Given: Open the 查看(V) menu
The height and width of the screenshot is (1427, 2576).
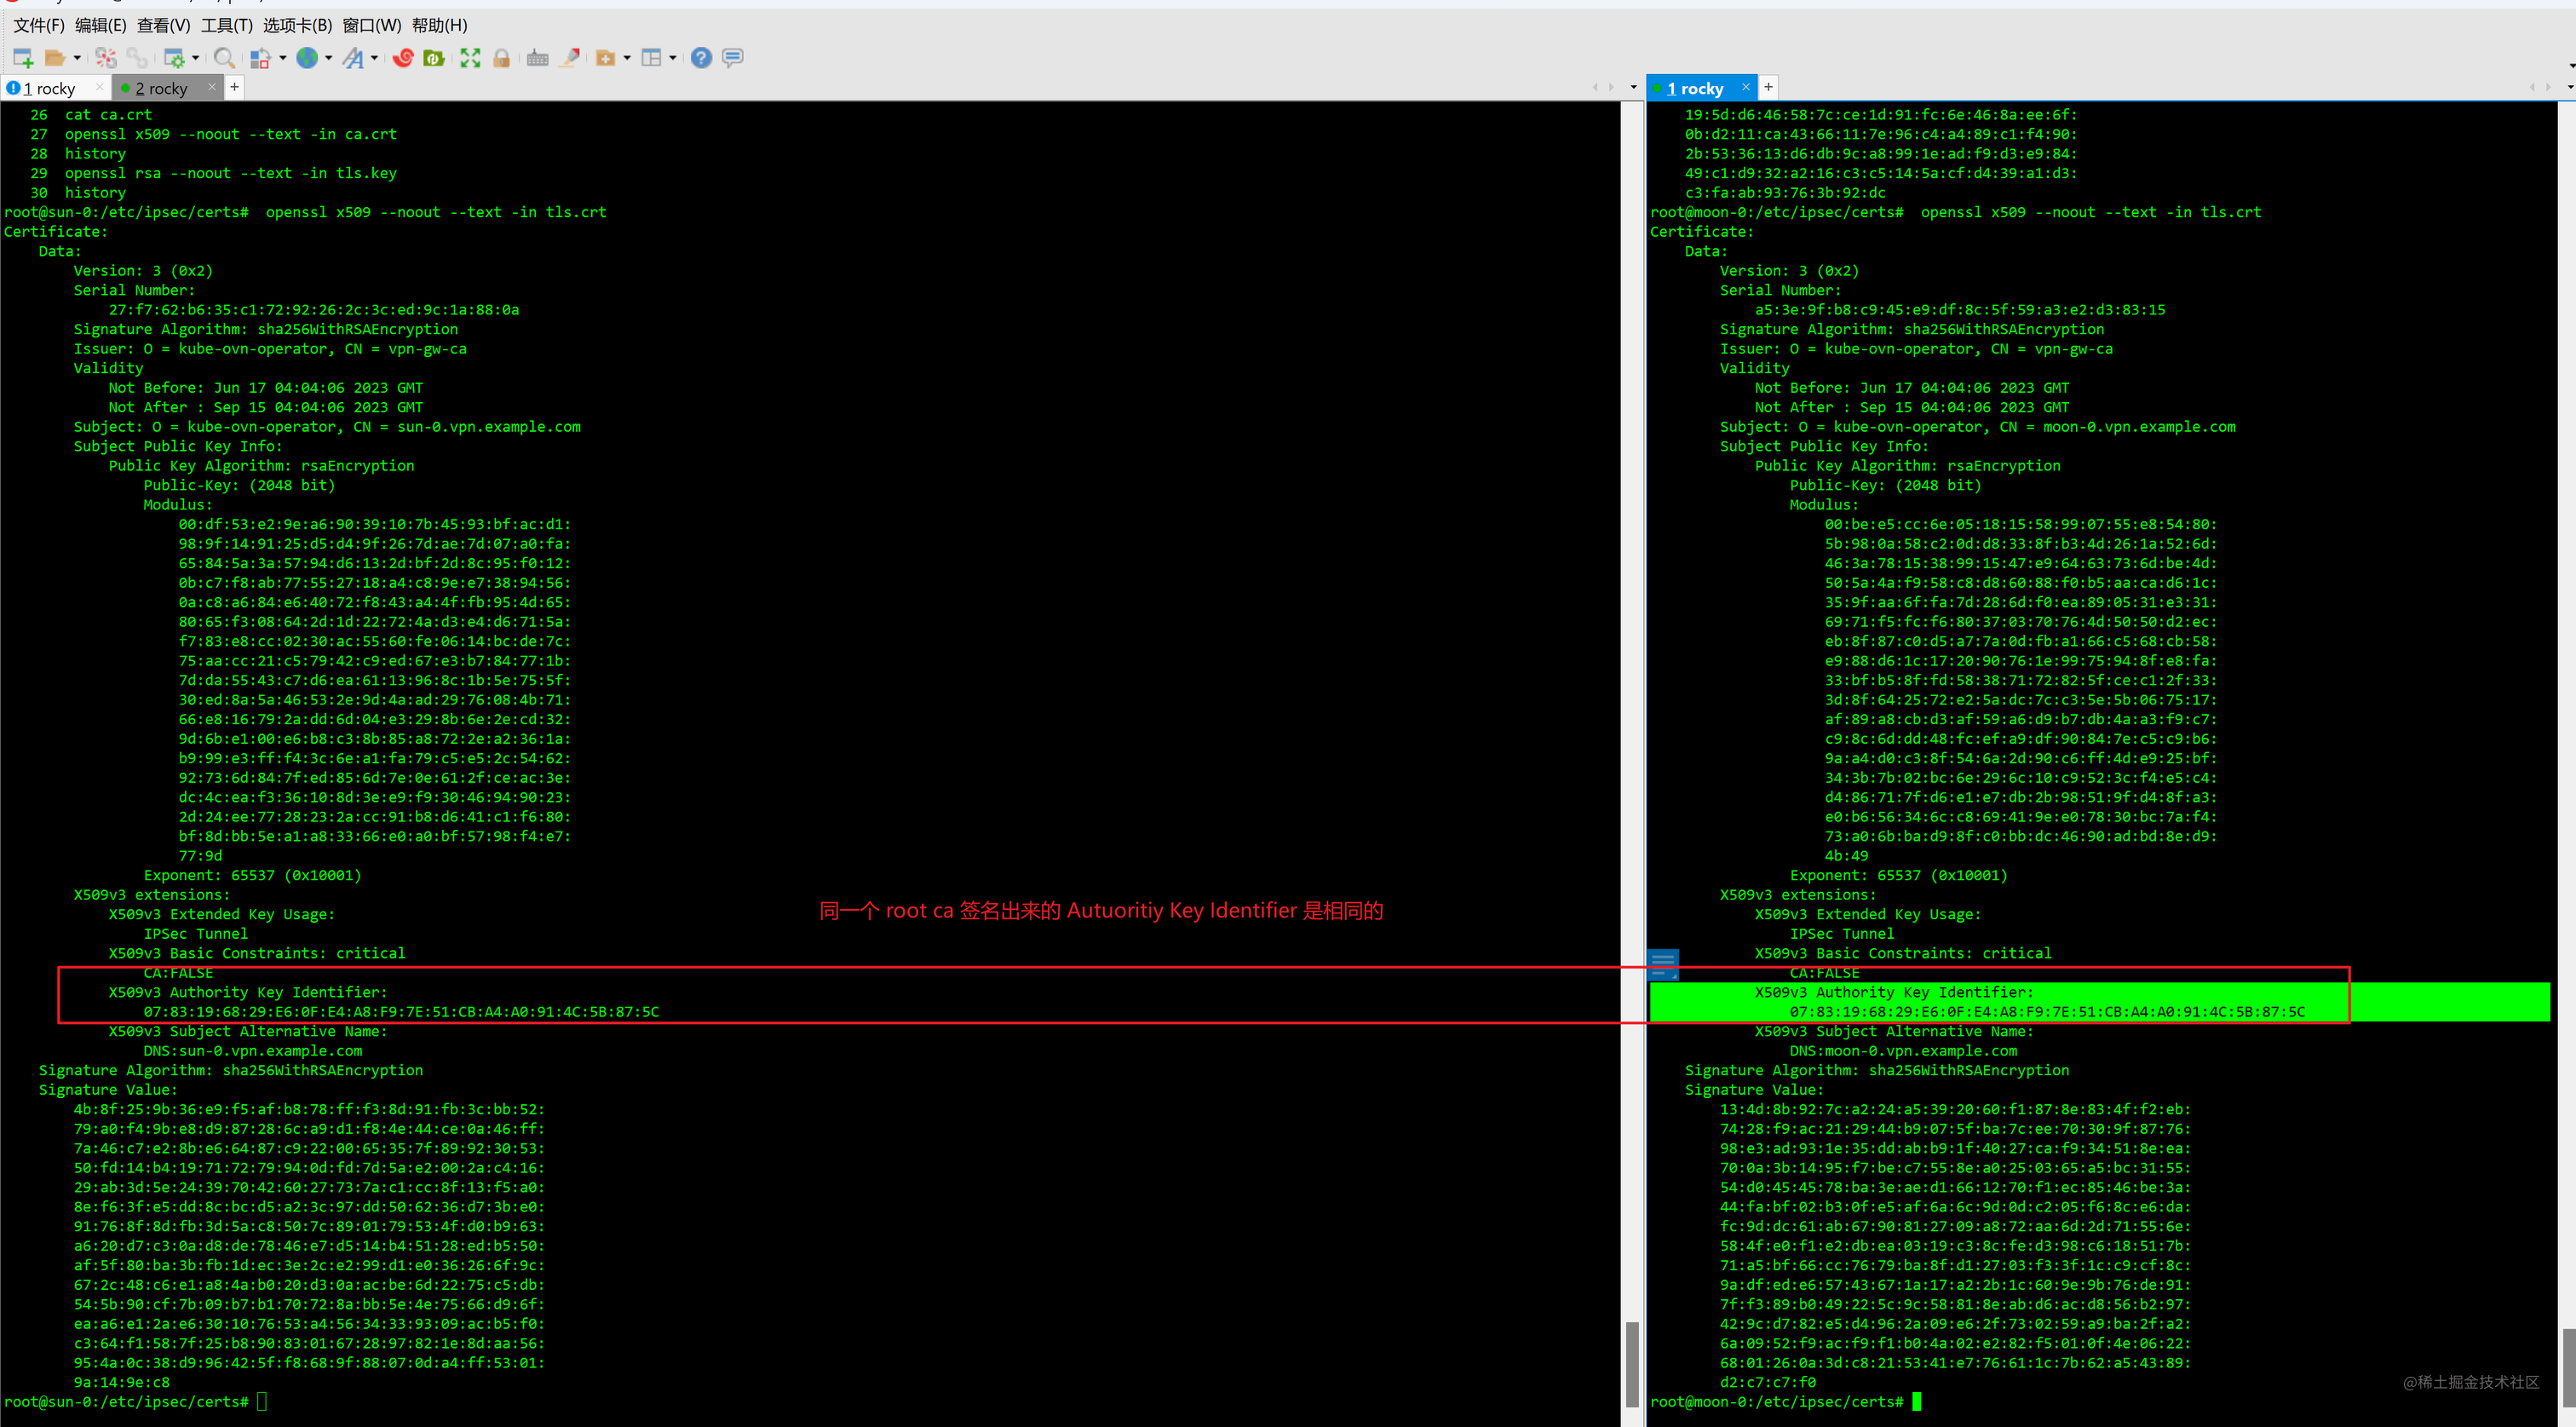Looking at the screenshot, I should point(163,25).
